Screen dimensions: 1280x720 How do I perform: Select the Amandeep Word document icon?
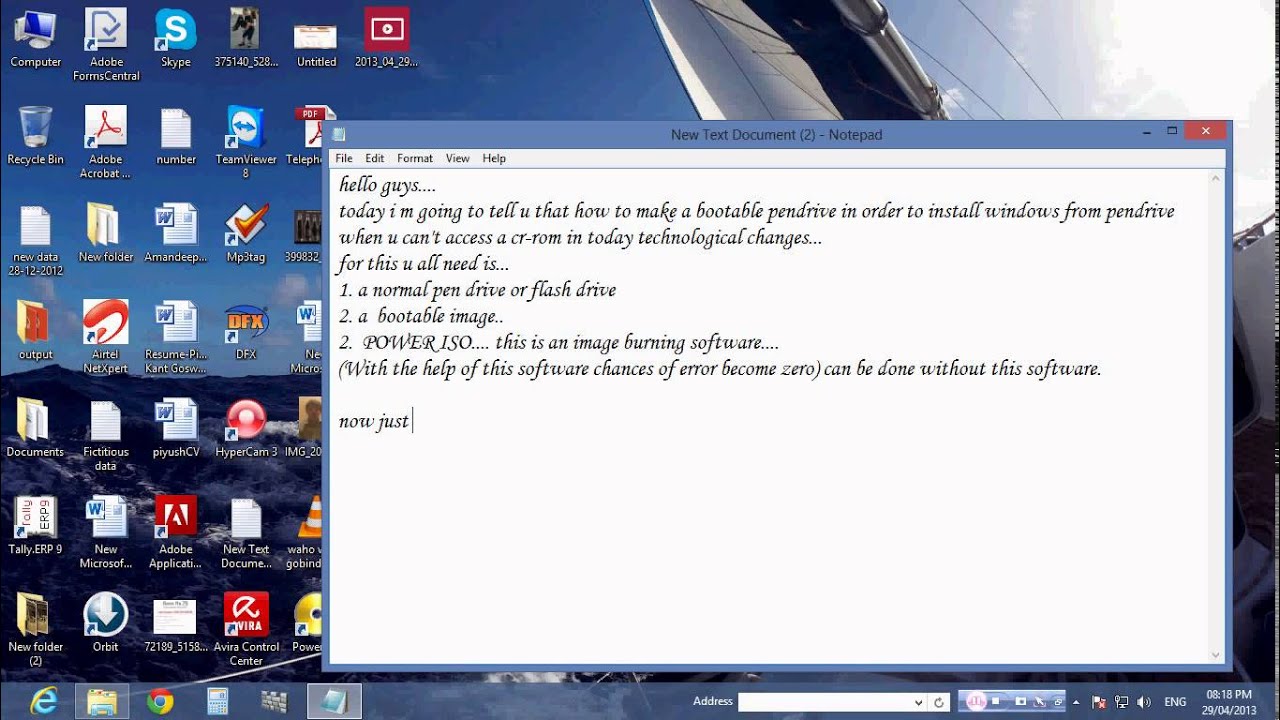coord(176,234)
